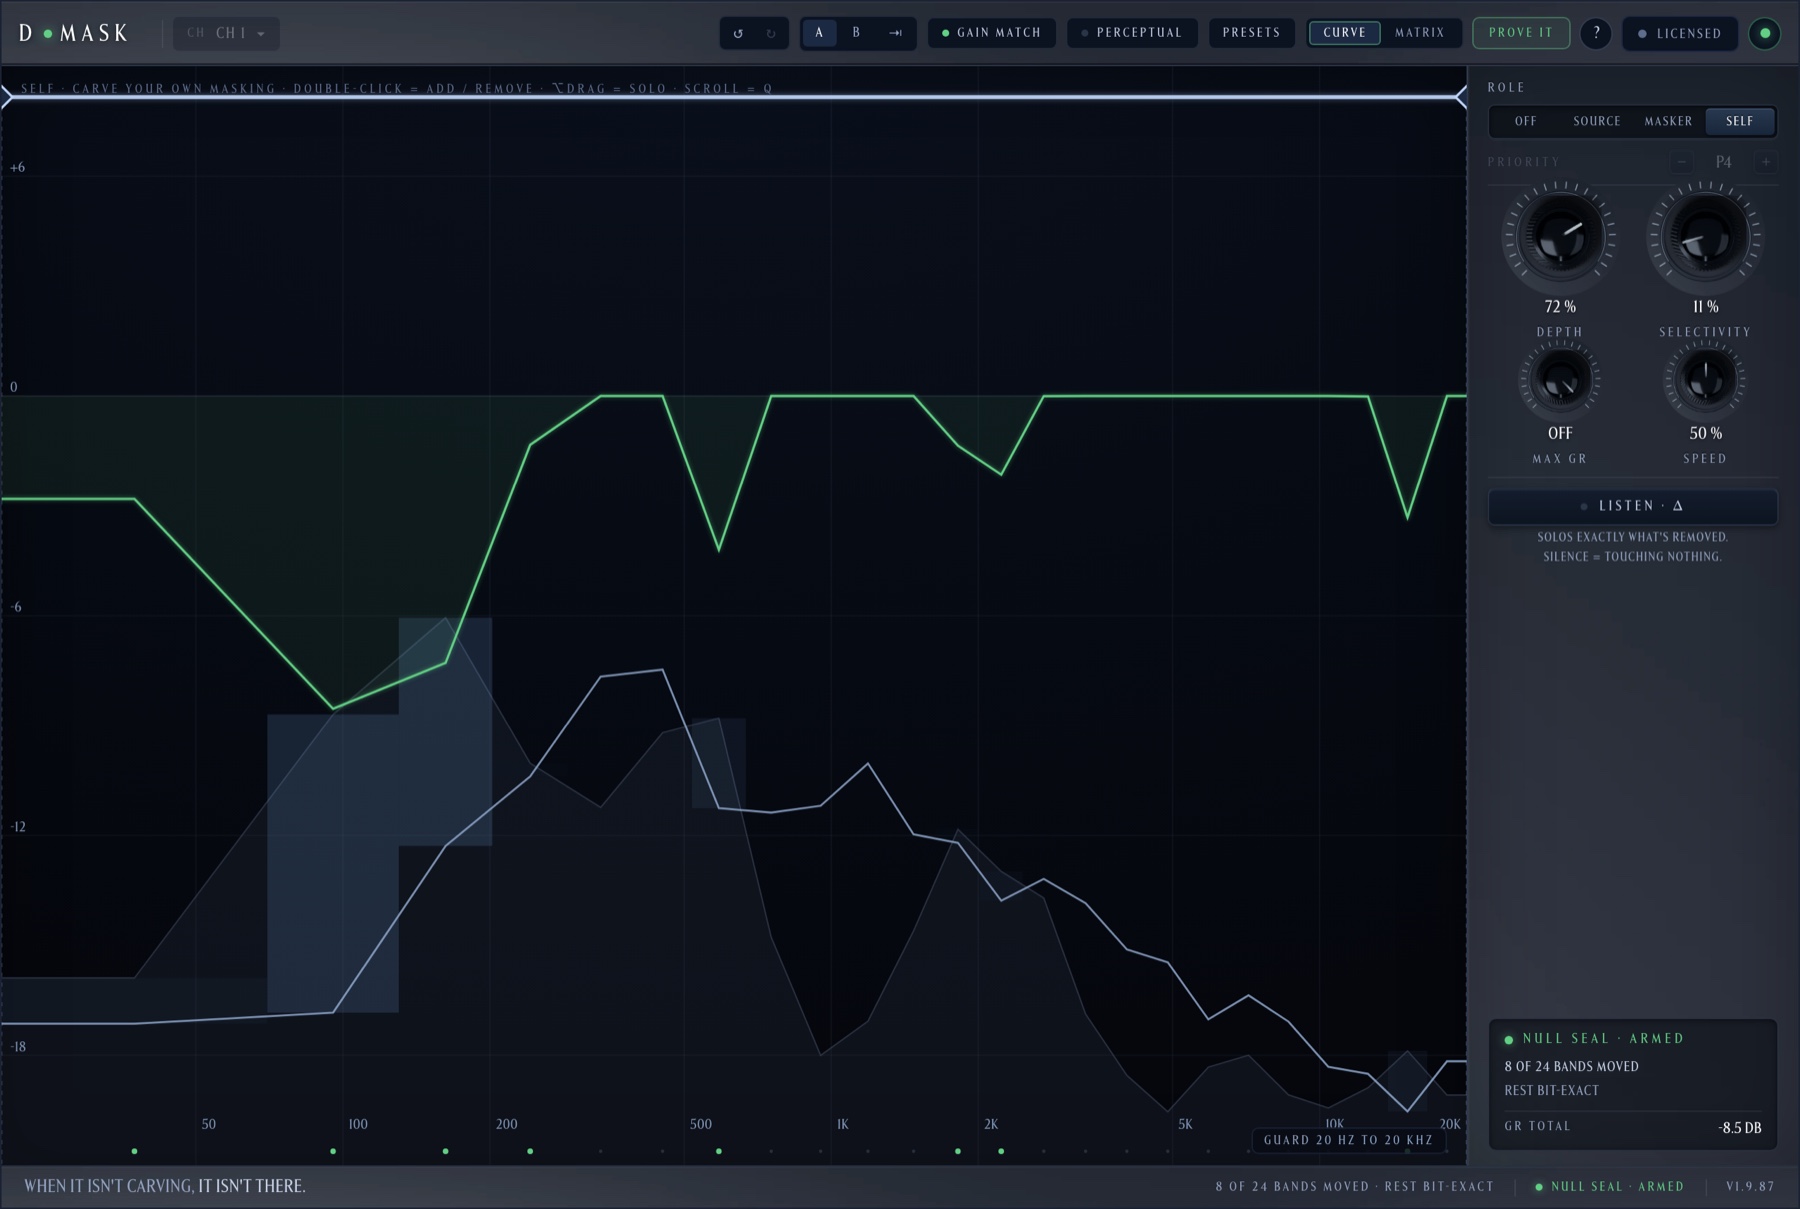
Task: Click the Null Seal Armed panel header
Action: [x=1594, y=1039]
